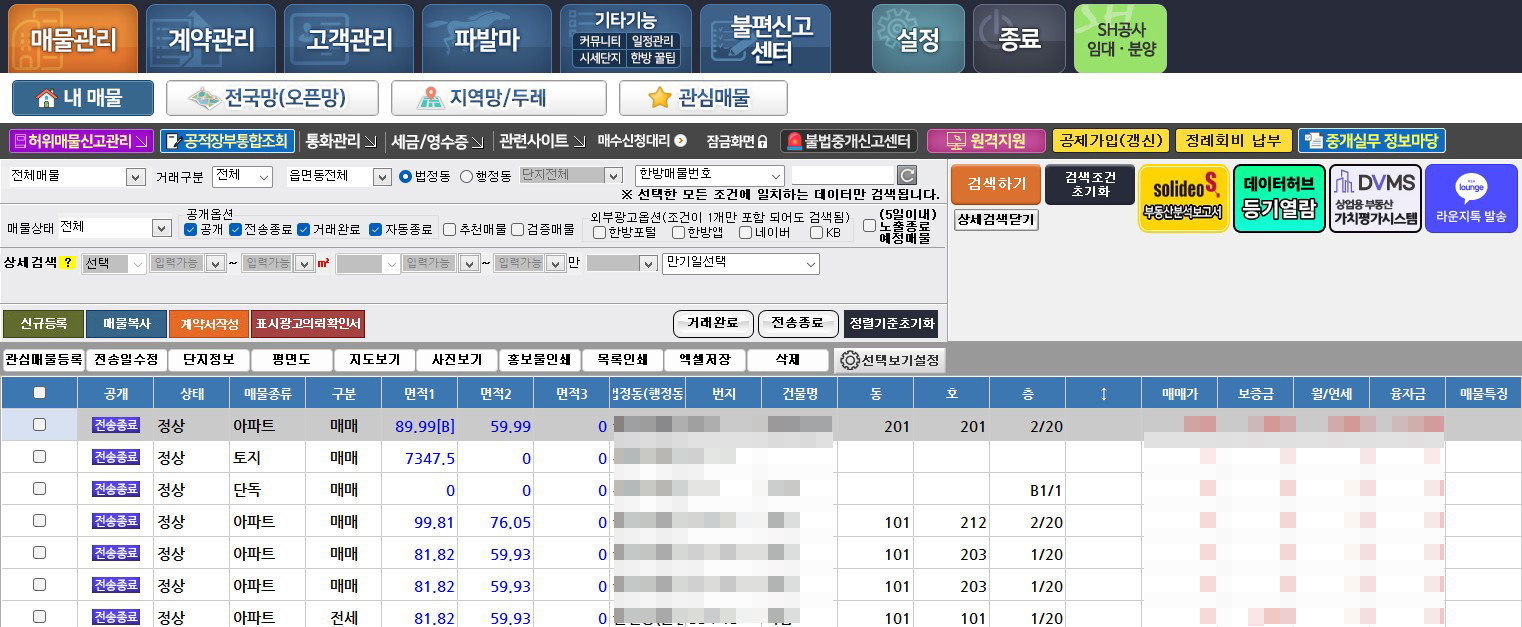This screenshot has width=1522, height=627.
Task: Open solideo 부동산분석보고서
Action: pos(1184,198)
